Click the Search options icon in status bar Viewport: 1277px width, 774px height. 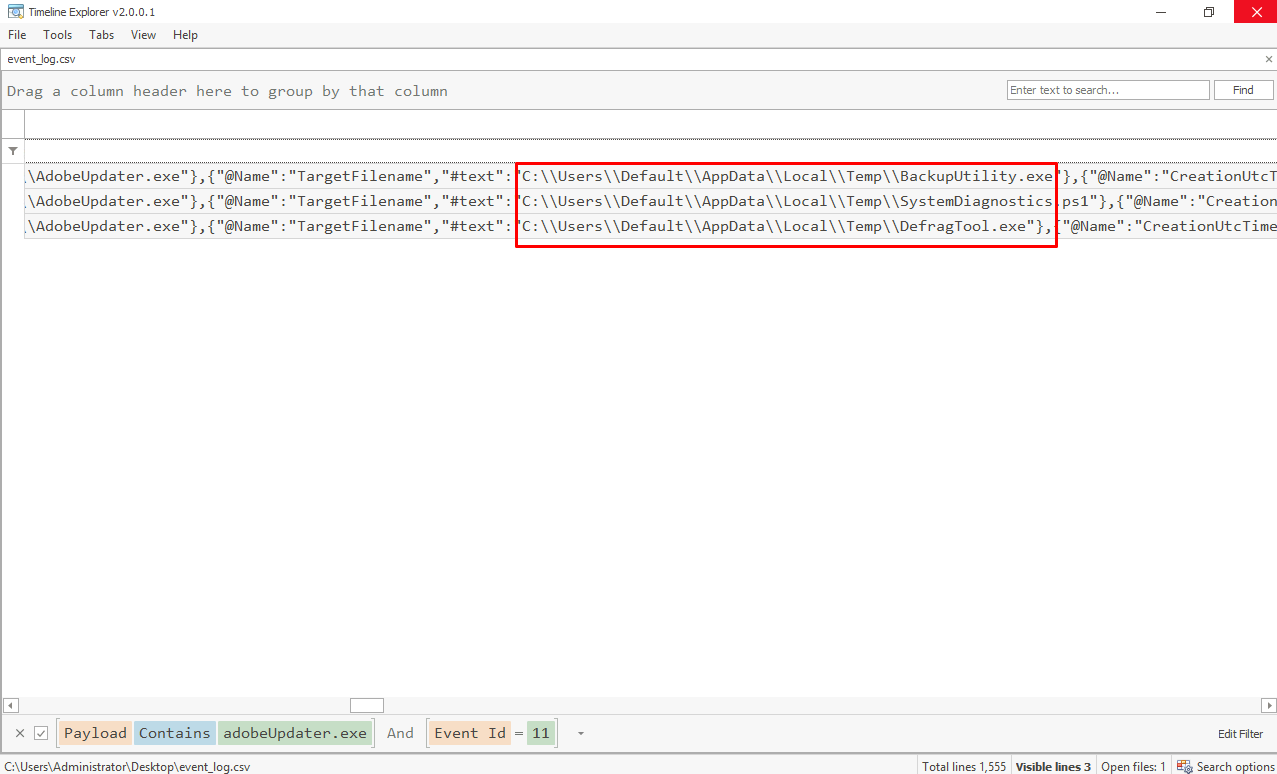pyautogui.click(x=1184, y=766)
